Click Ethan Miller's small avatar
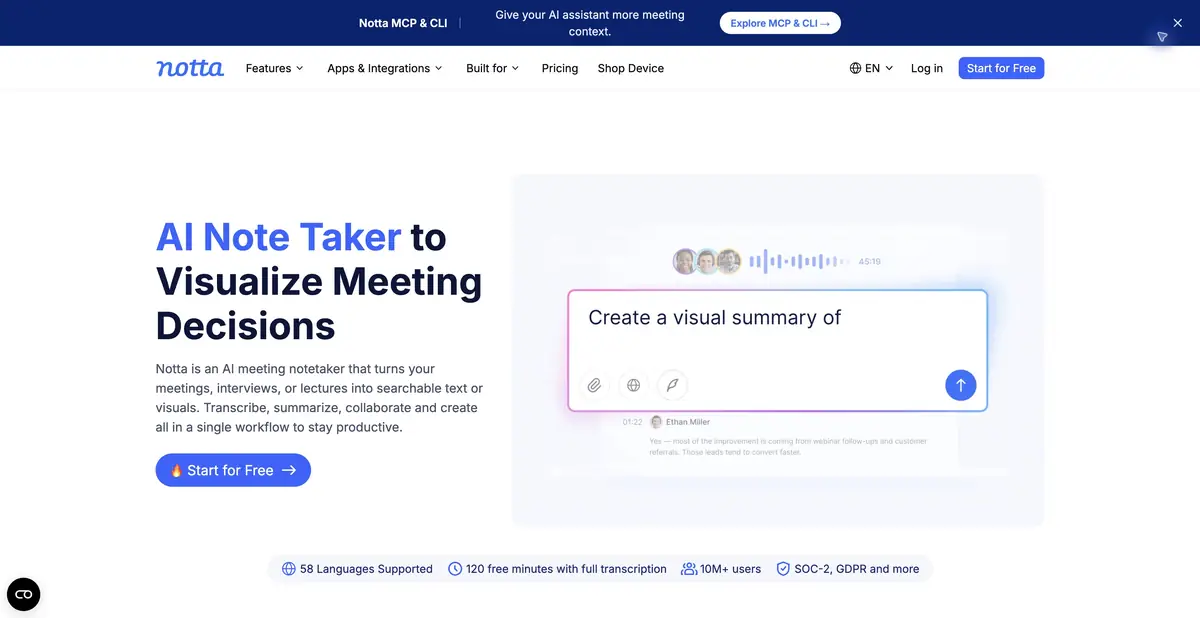 coord(656,422)
